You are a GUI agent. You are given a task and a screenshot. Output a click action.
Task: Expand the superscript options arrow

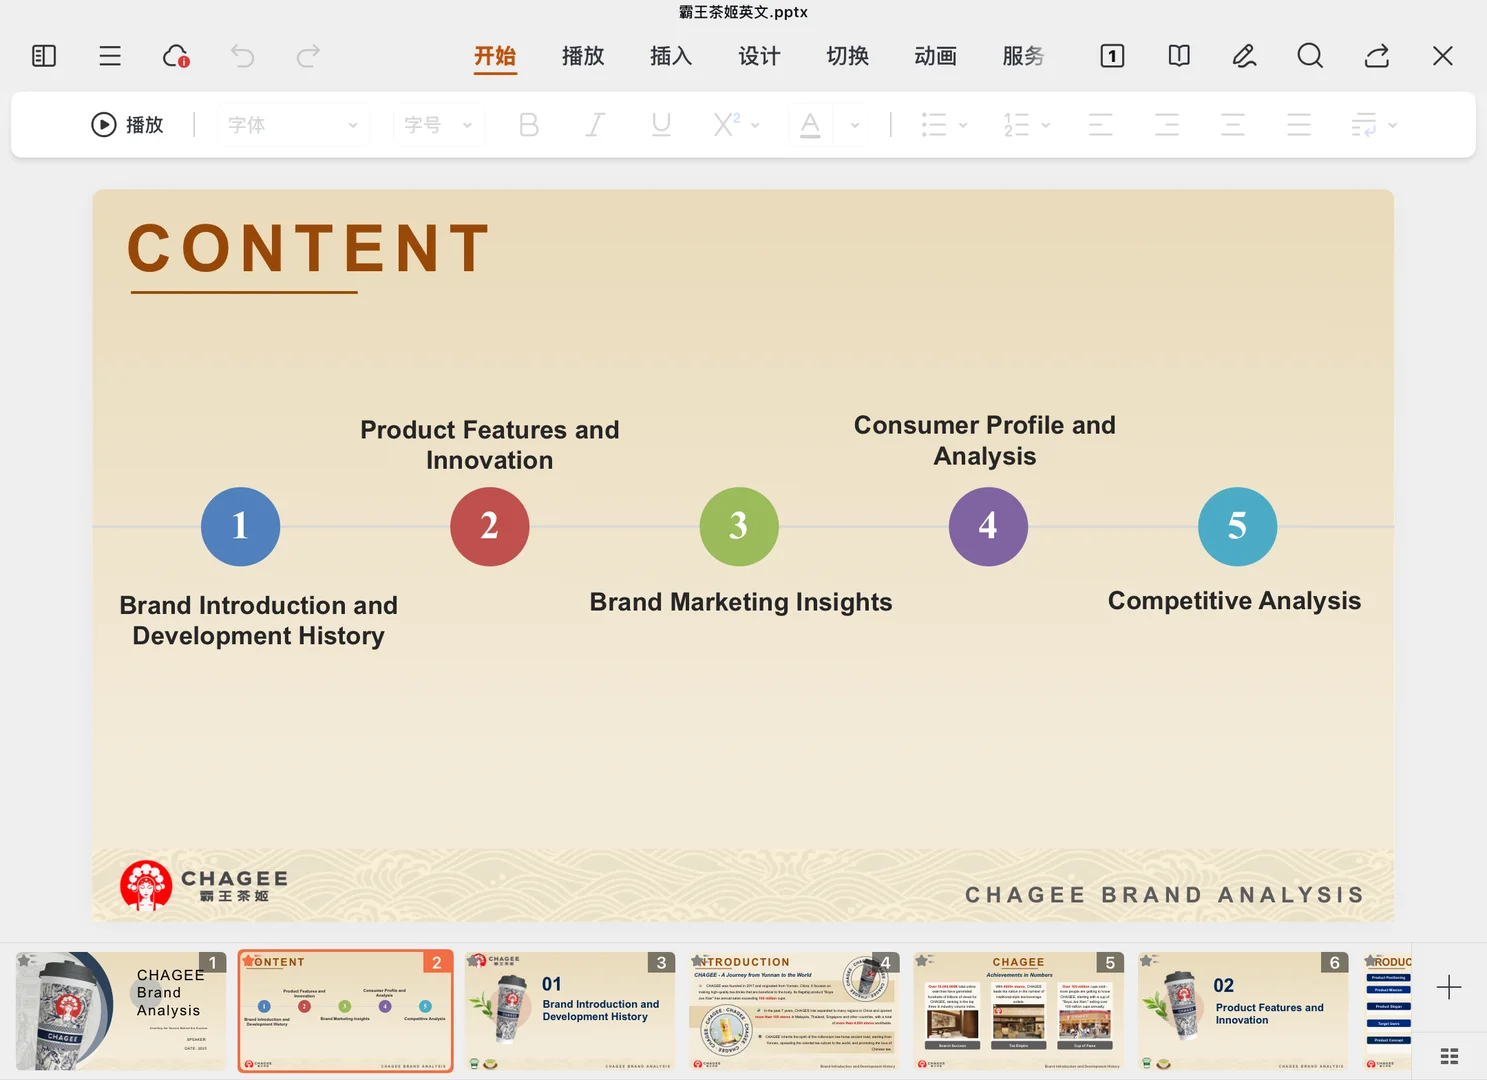(x=755, y=125)
